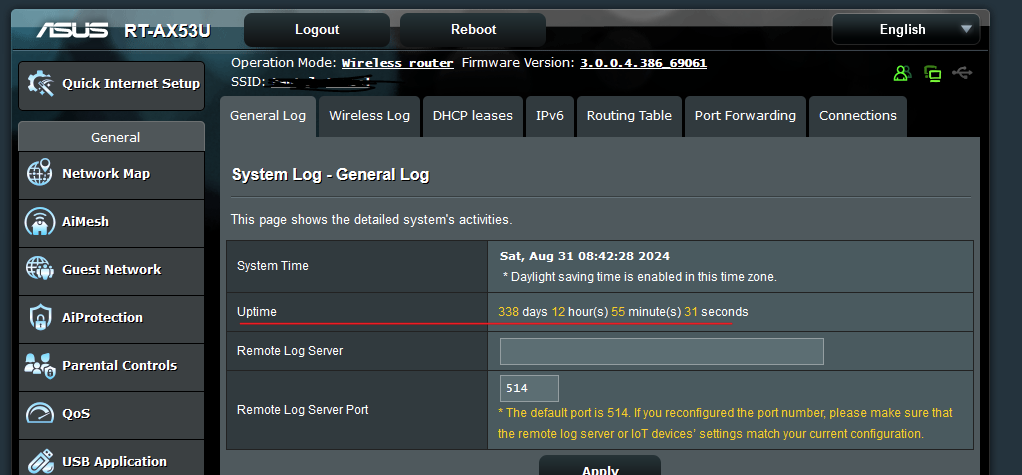Screen dimensions: 1022x475
Task: Open USB Application from the sidebar
Action: point(114,461)
